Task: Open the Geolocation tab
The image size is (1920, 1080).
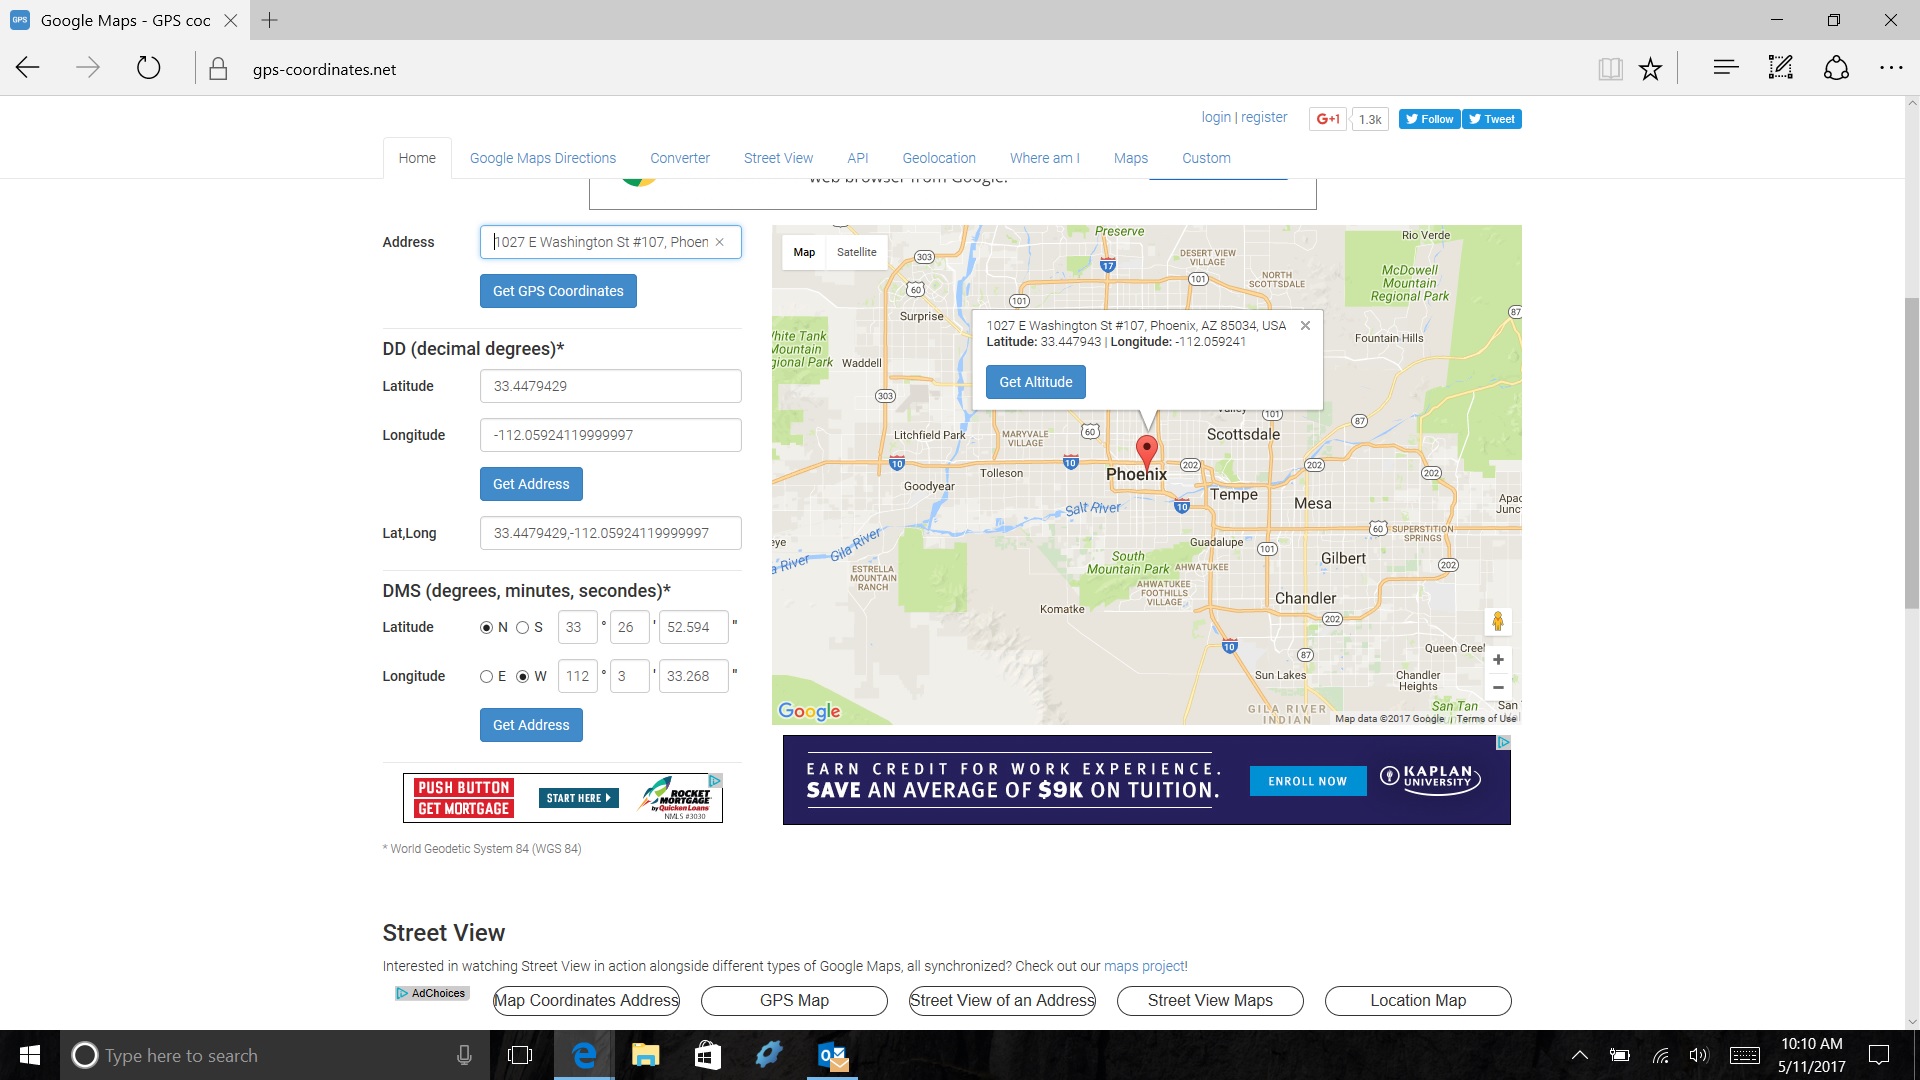Action: (x=939, y=158)
